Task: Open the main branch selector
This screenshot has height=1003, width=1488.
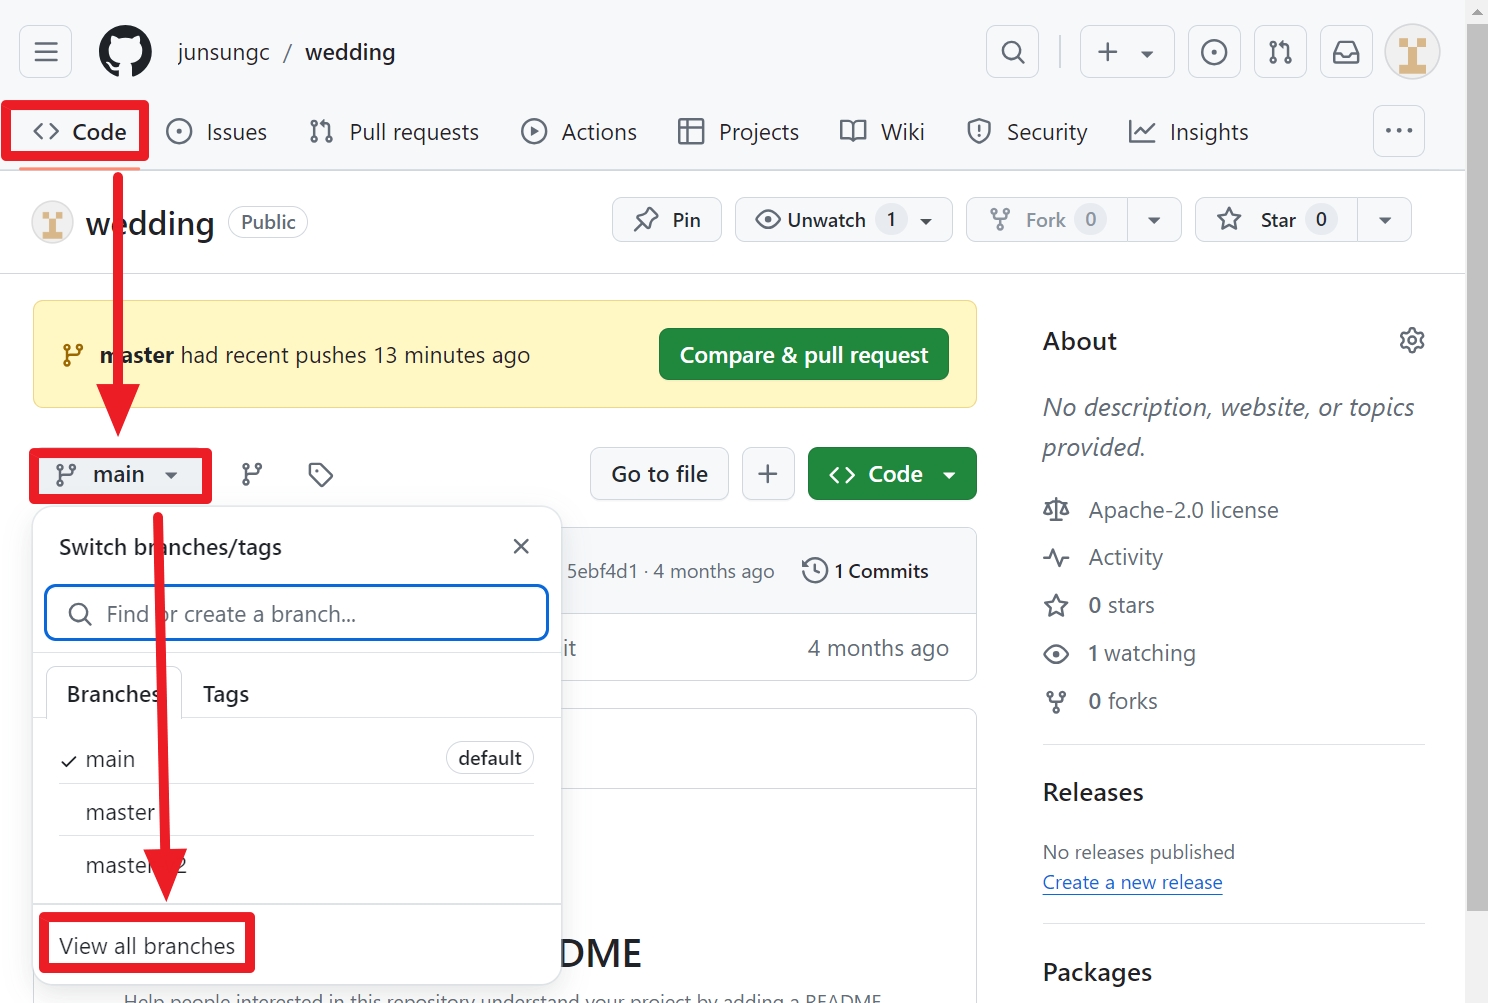Action: point(120,475)
